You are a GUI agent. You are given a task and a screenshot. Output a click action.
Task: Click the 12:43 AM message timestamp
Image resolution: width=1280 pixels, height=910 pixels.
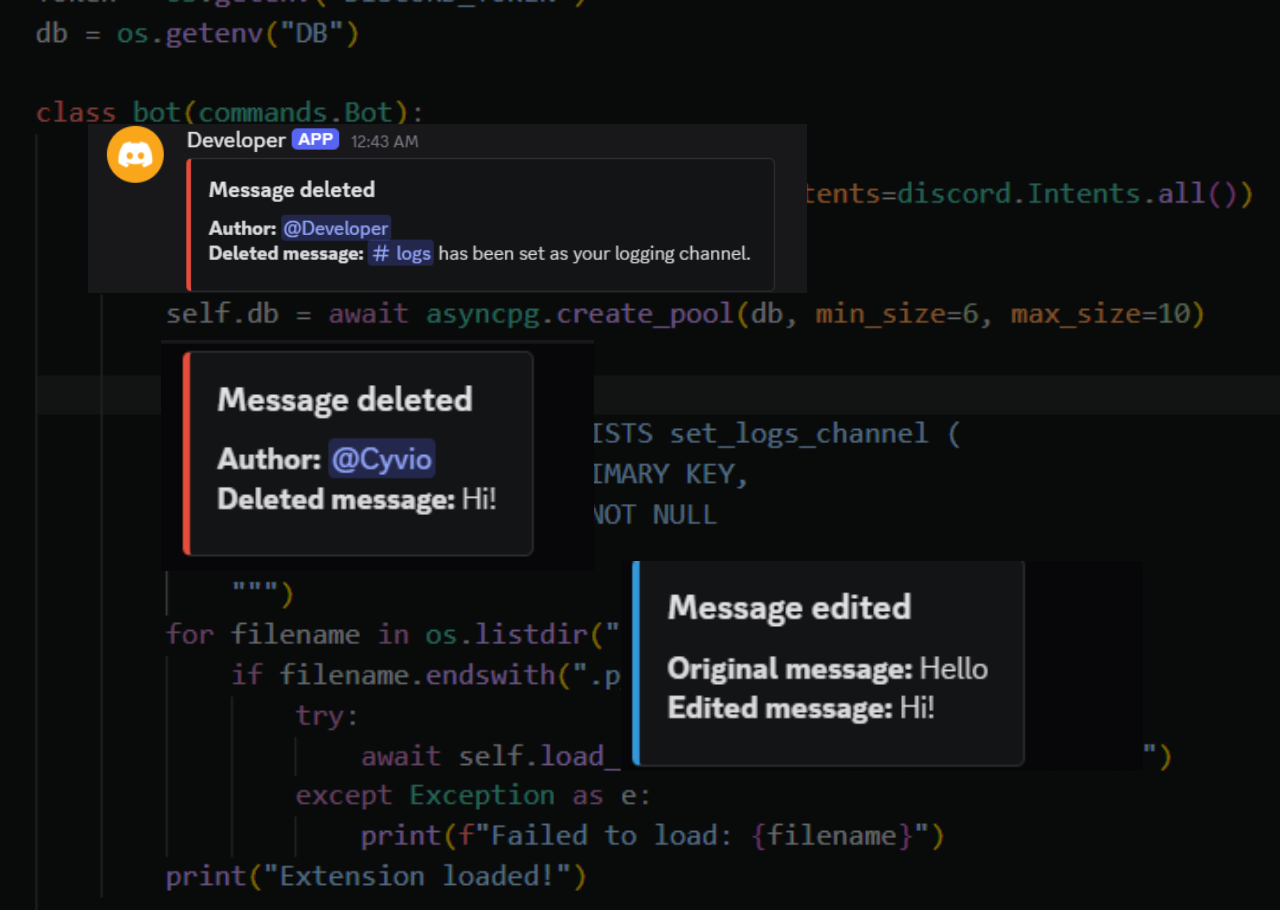click(384, 142)
